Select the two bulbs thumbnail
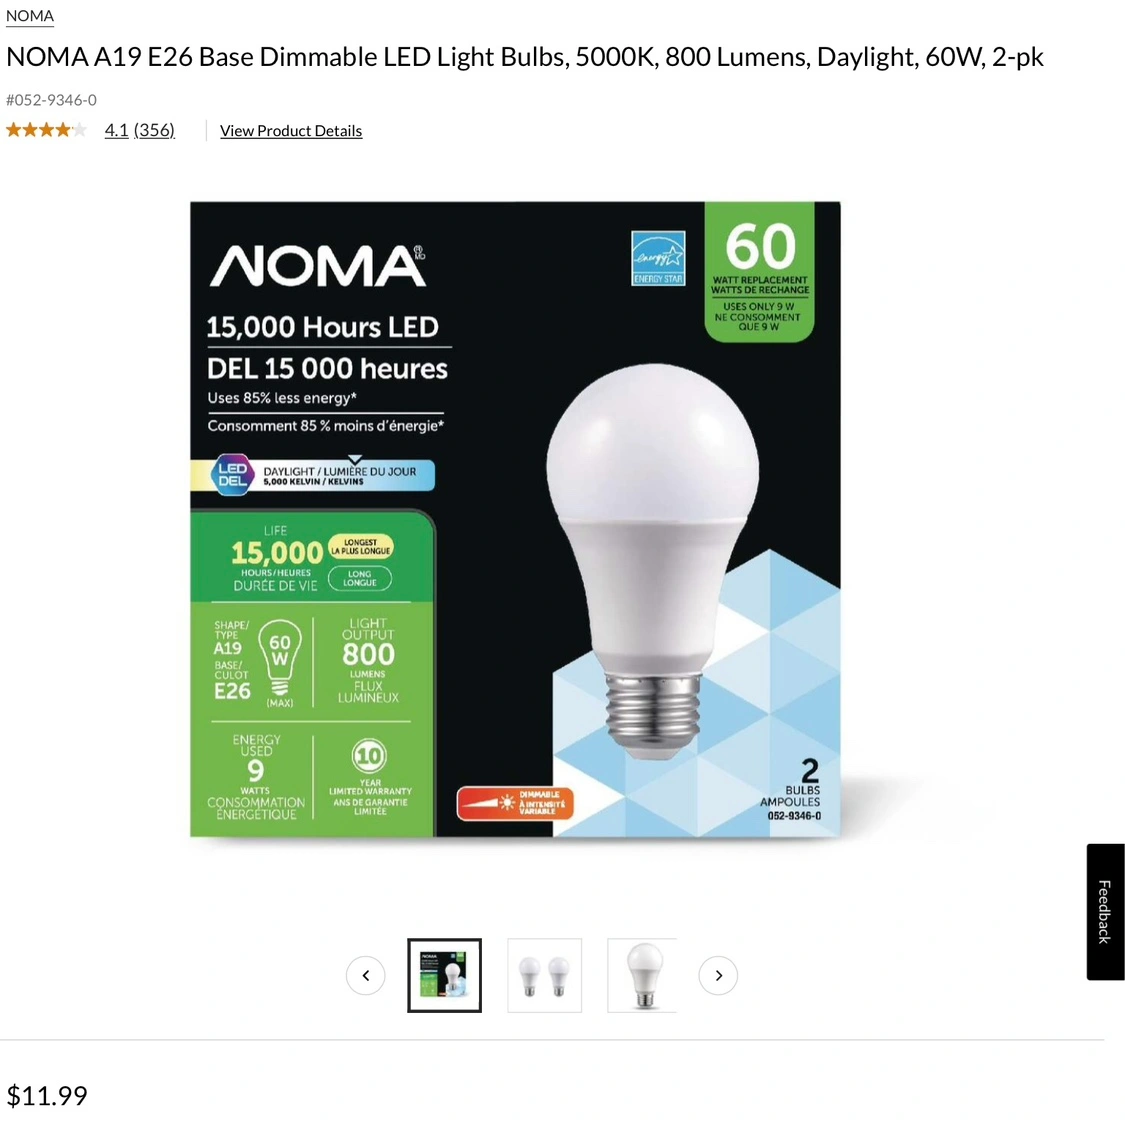Image resolution: width=1125 pixels, height=1125 pixels. (545, 975)
